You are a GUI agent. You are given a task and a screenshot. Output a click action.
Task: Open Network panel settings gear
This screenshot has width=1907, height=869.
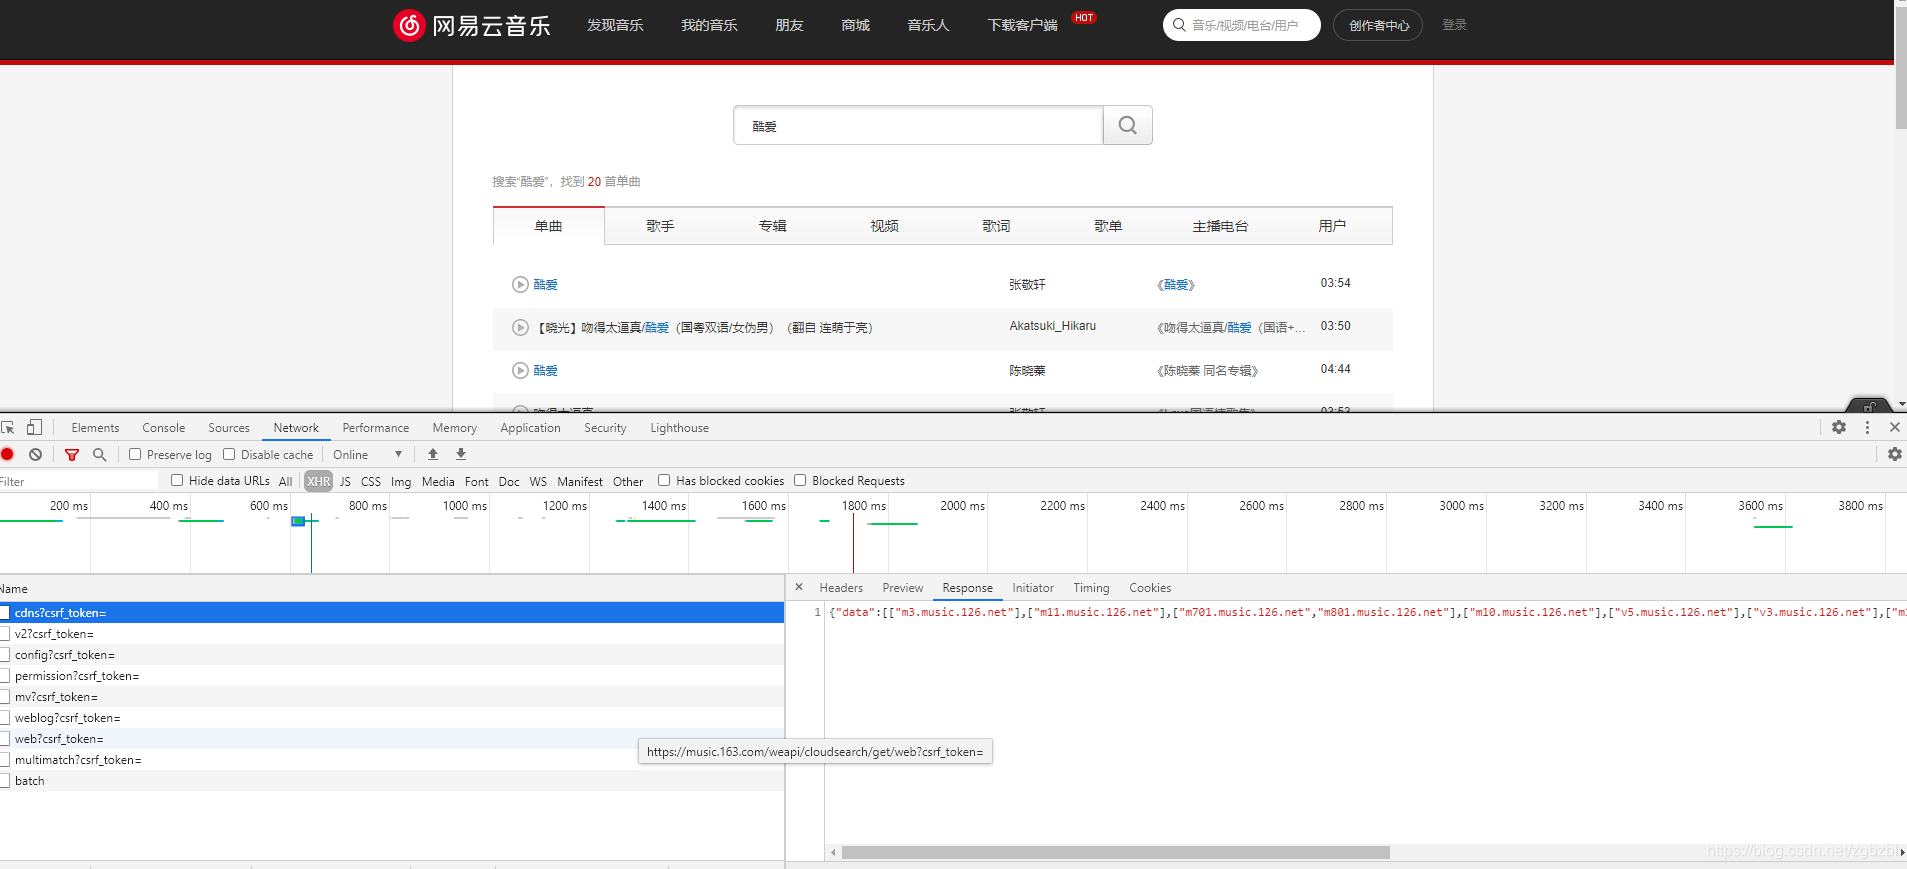pos(1894,454)
